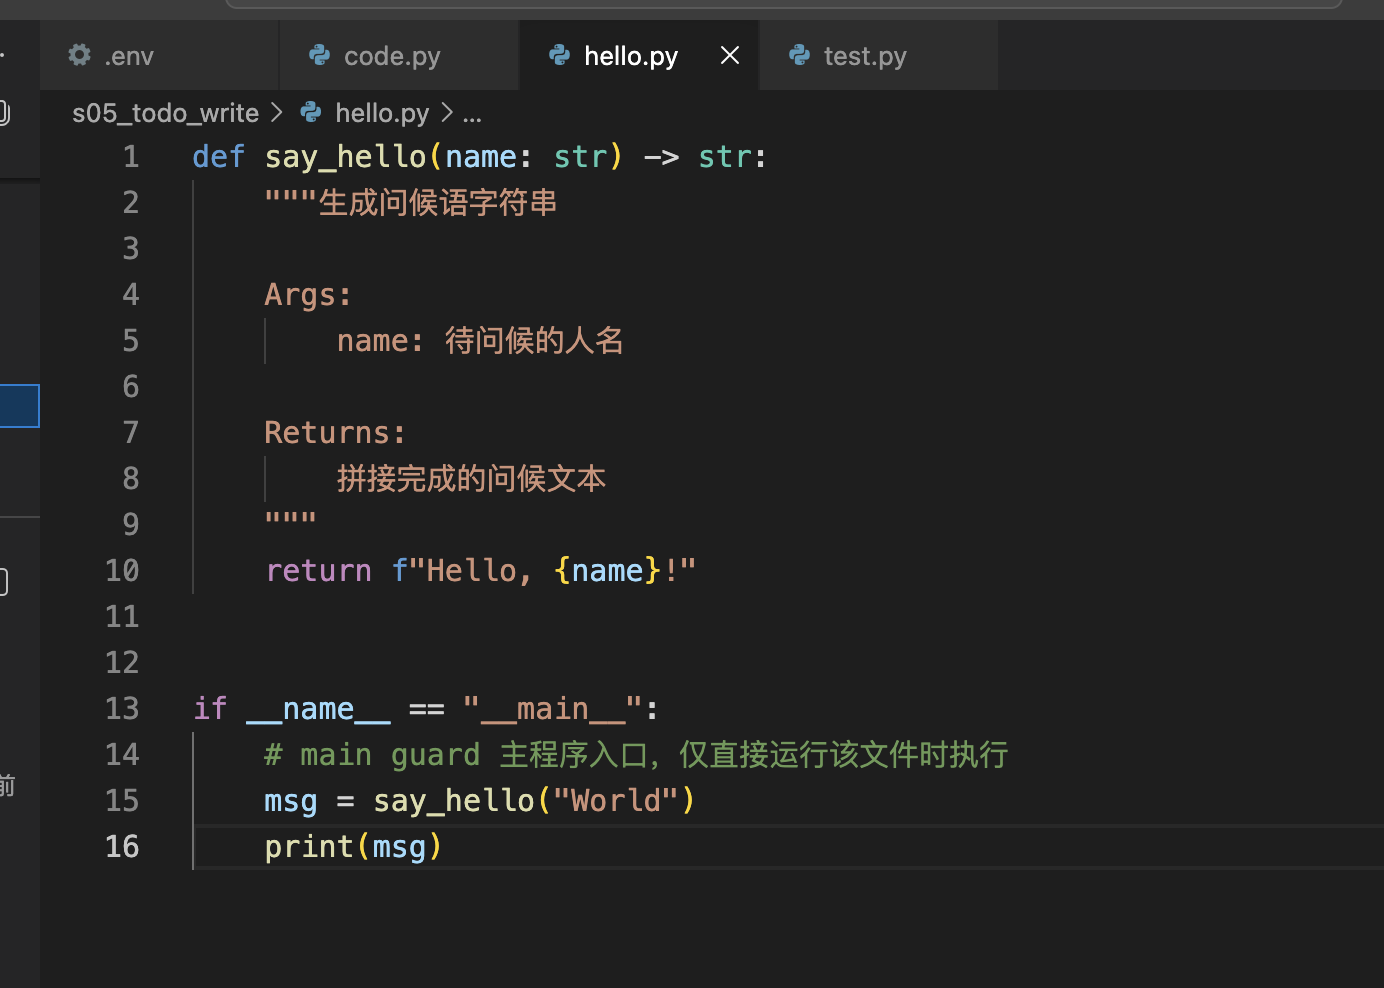Click the Python icon in breadcrumb
The image size is (1384, 988).
[311, 112]
